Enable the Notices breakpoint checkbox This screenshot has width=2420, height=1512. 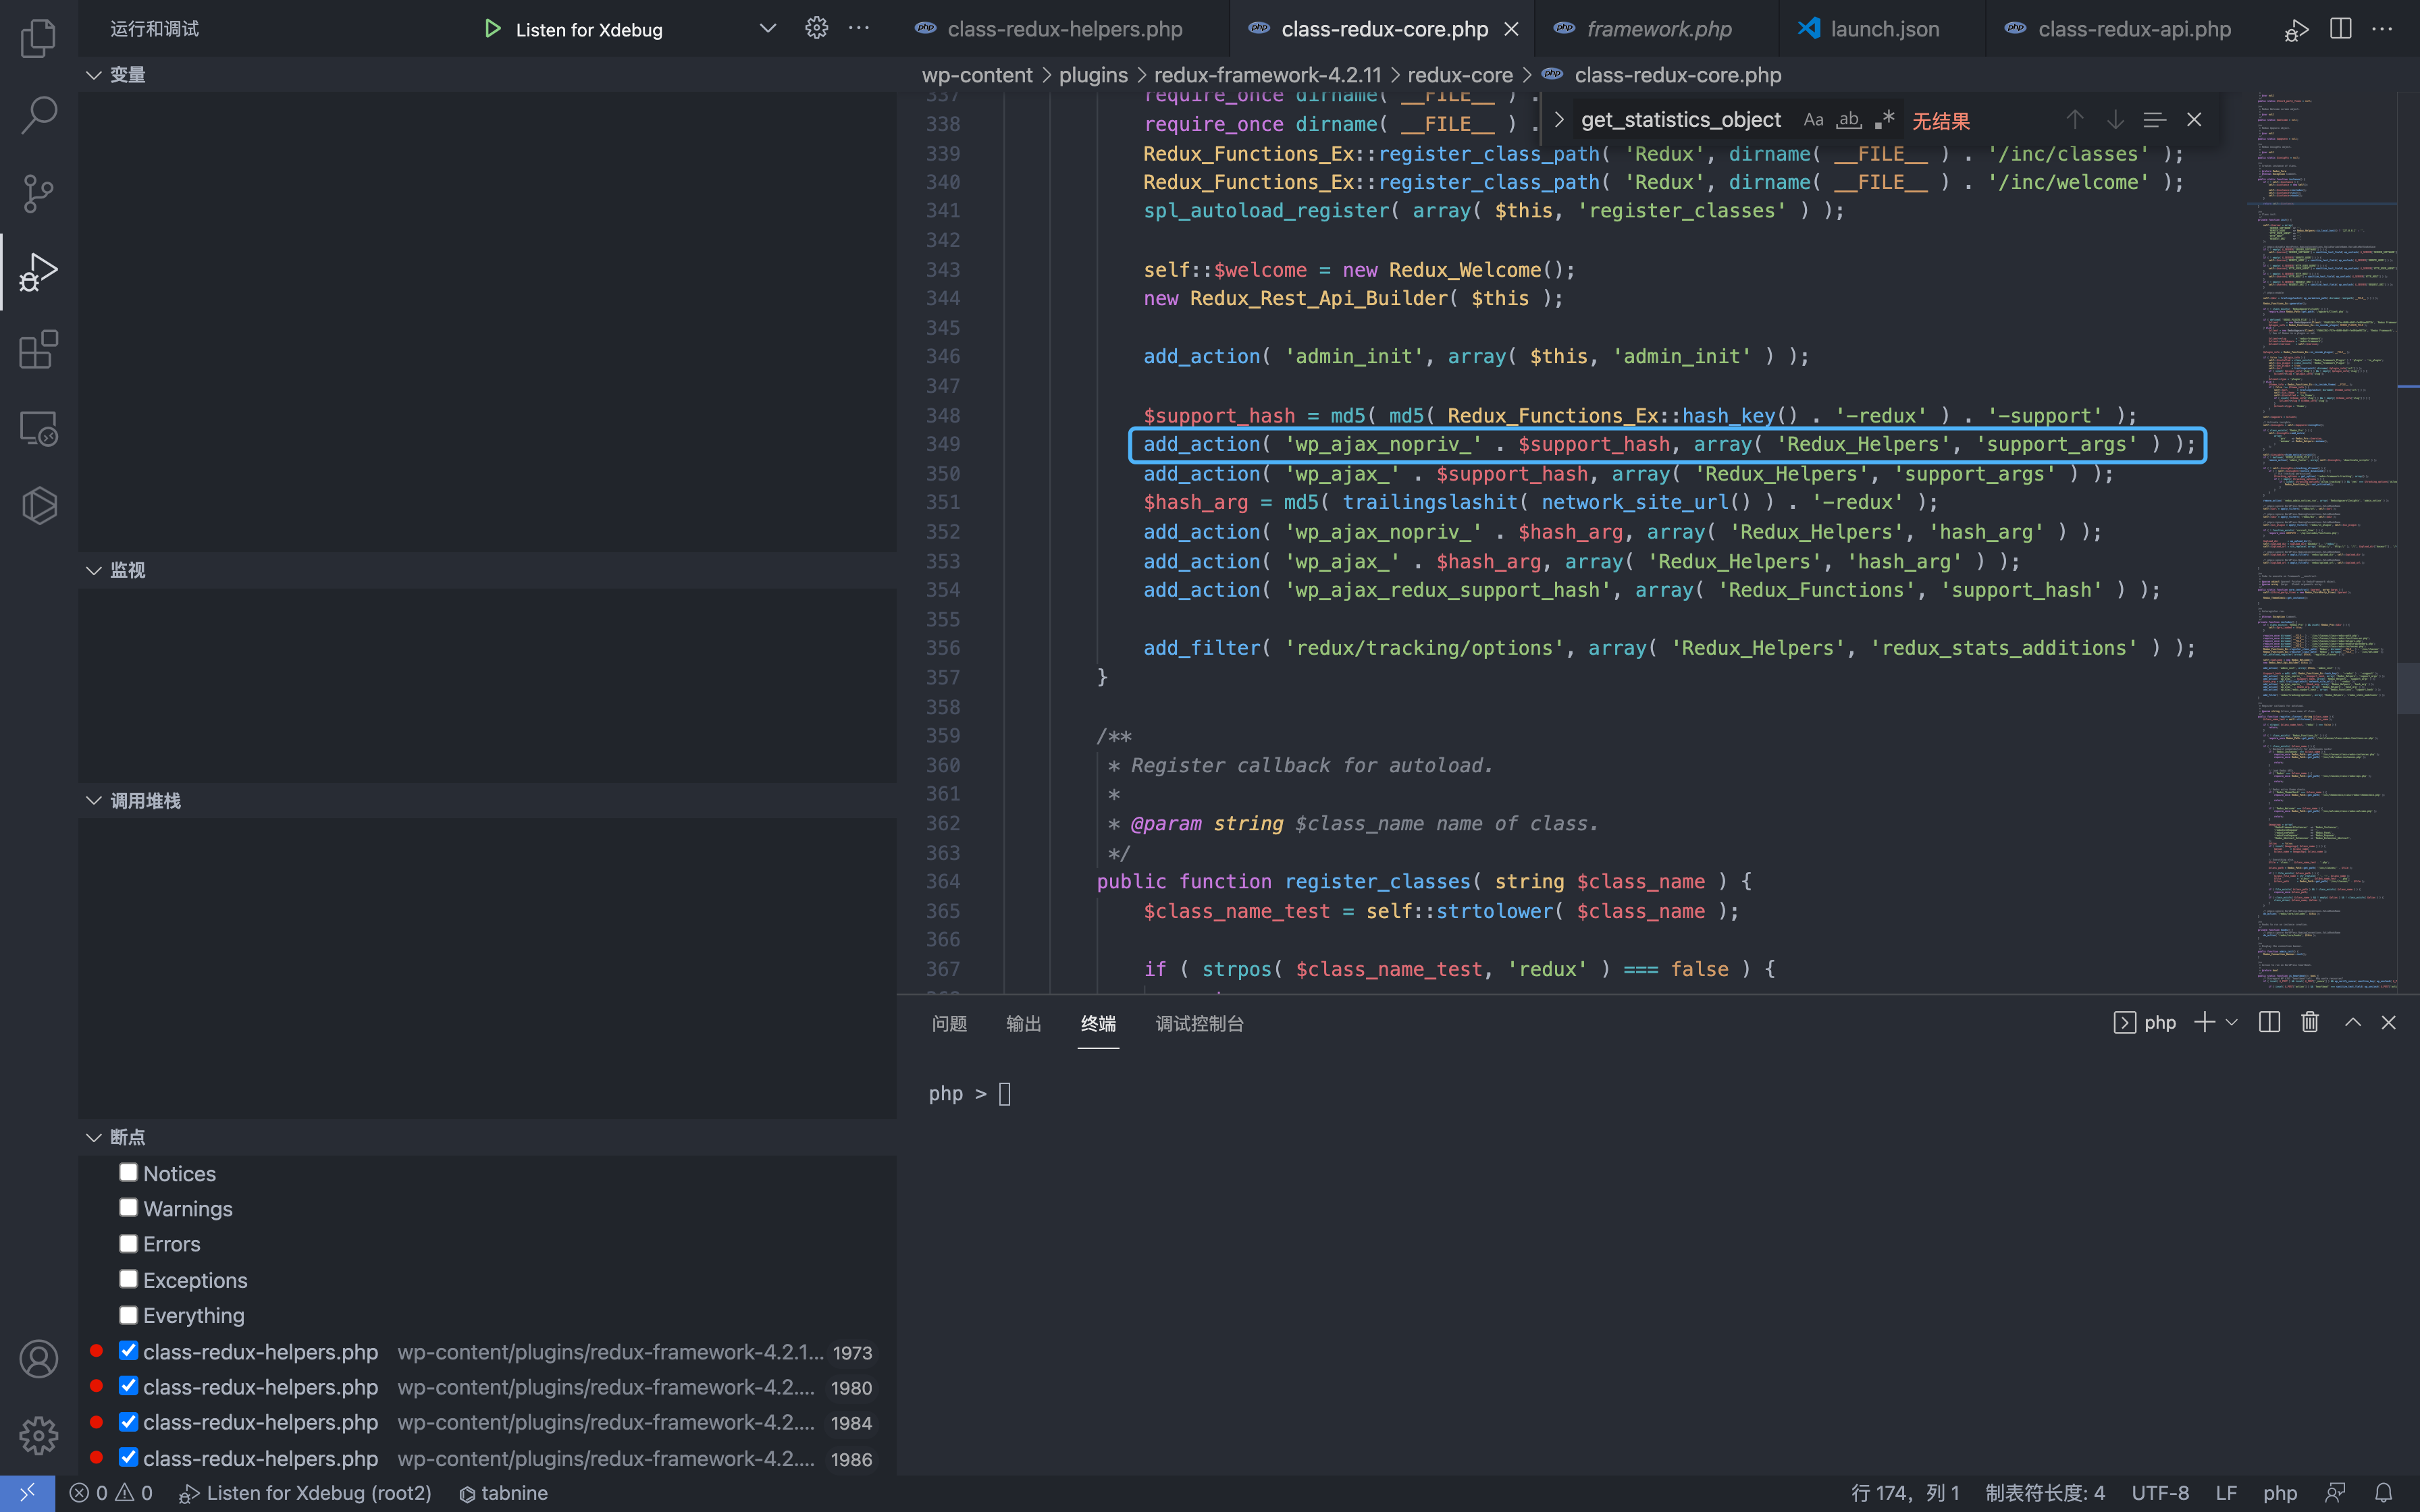(x=128, y=1172)
